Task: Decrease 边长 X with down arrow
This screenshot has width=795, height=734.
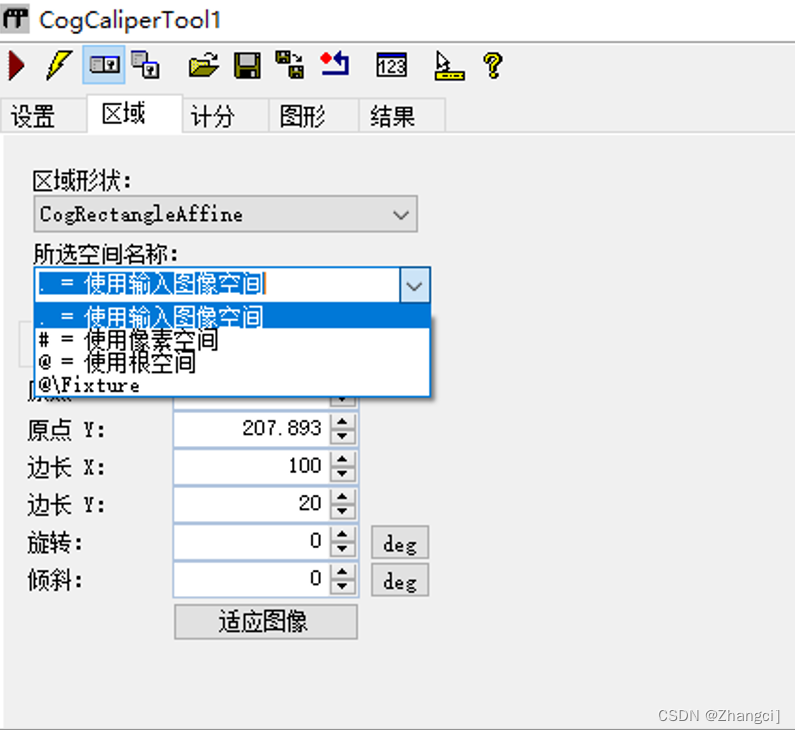Action: click(342, 473)
